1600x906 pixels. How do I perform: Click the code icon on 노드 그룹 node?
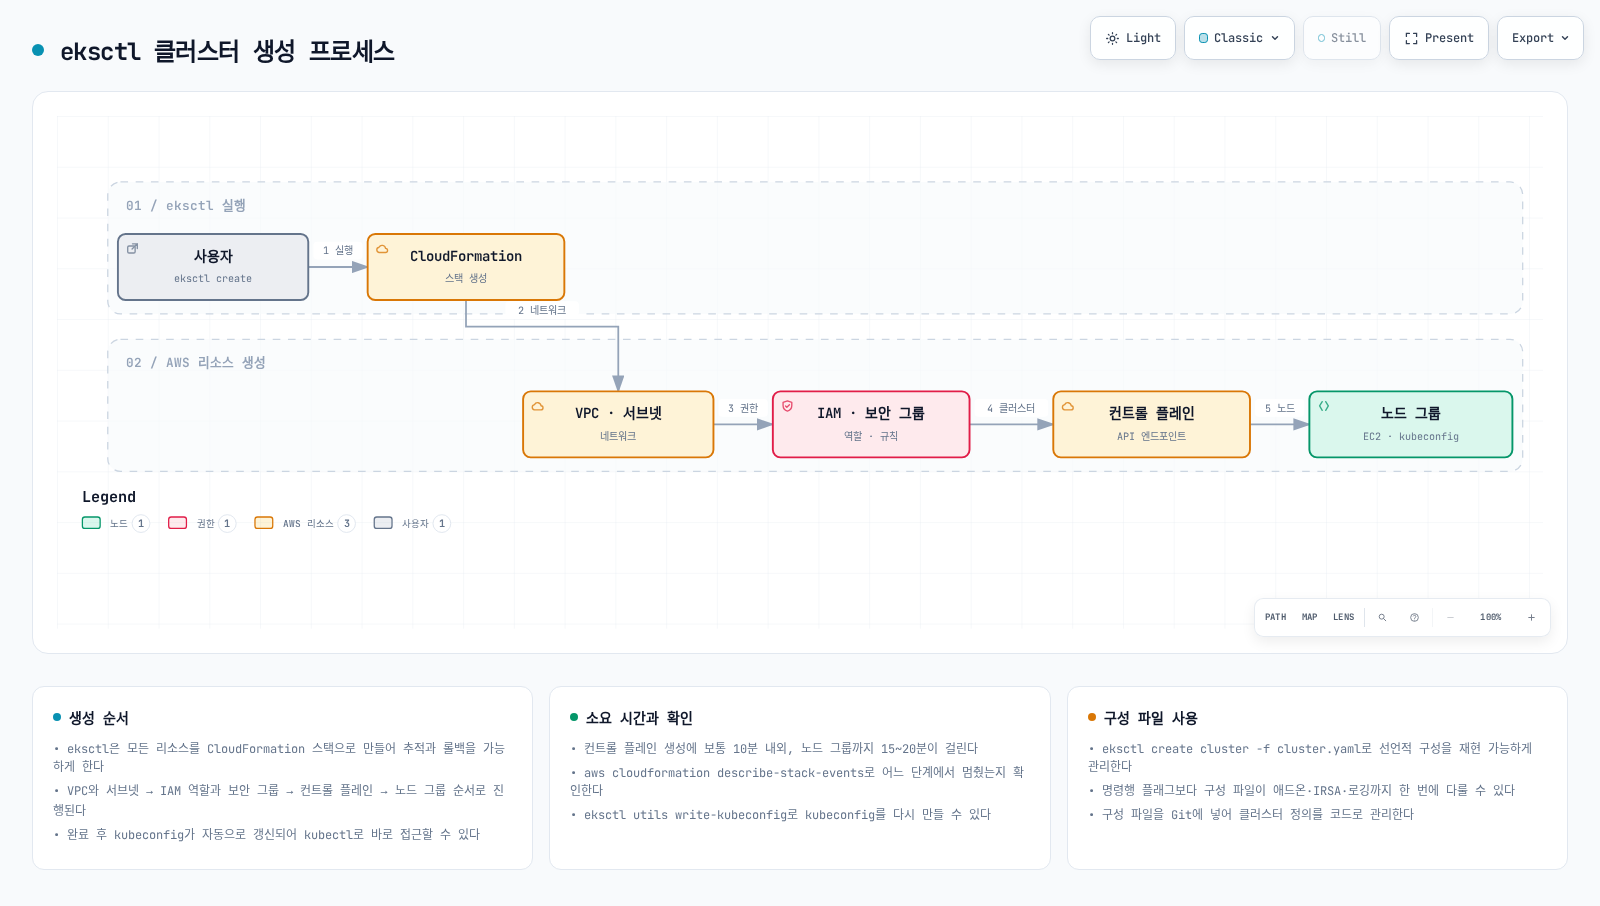tap(1323, 406)
